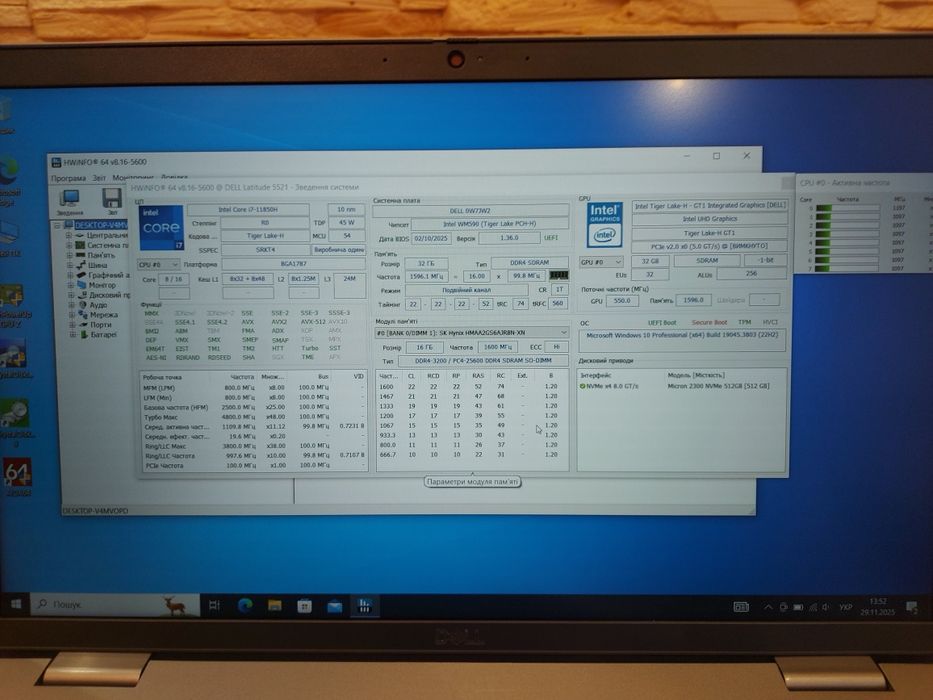Open Task View on the taskbar
The height and width of the screenshot is (700, 933).
point(214,605)
